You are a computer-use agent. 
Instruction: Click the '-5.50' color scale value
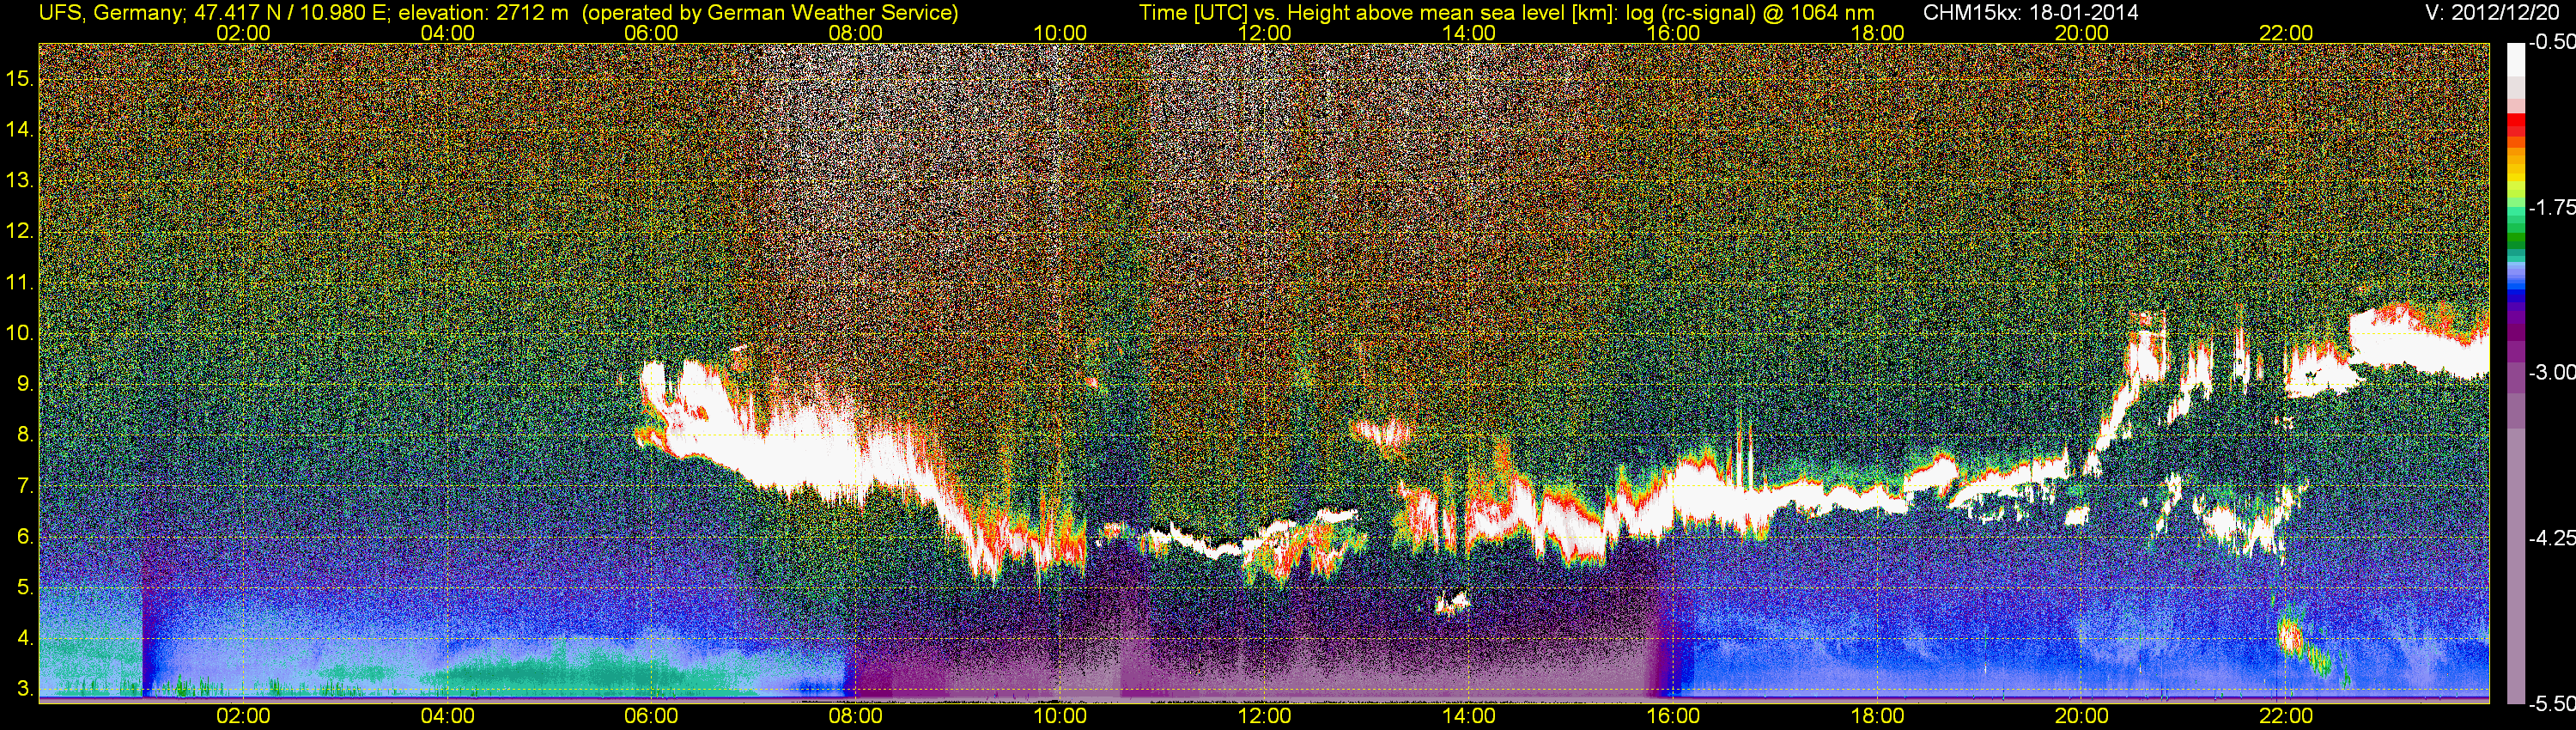(2551, 704)
